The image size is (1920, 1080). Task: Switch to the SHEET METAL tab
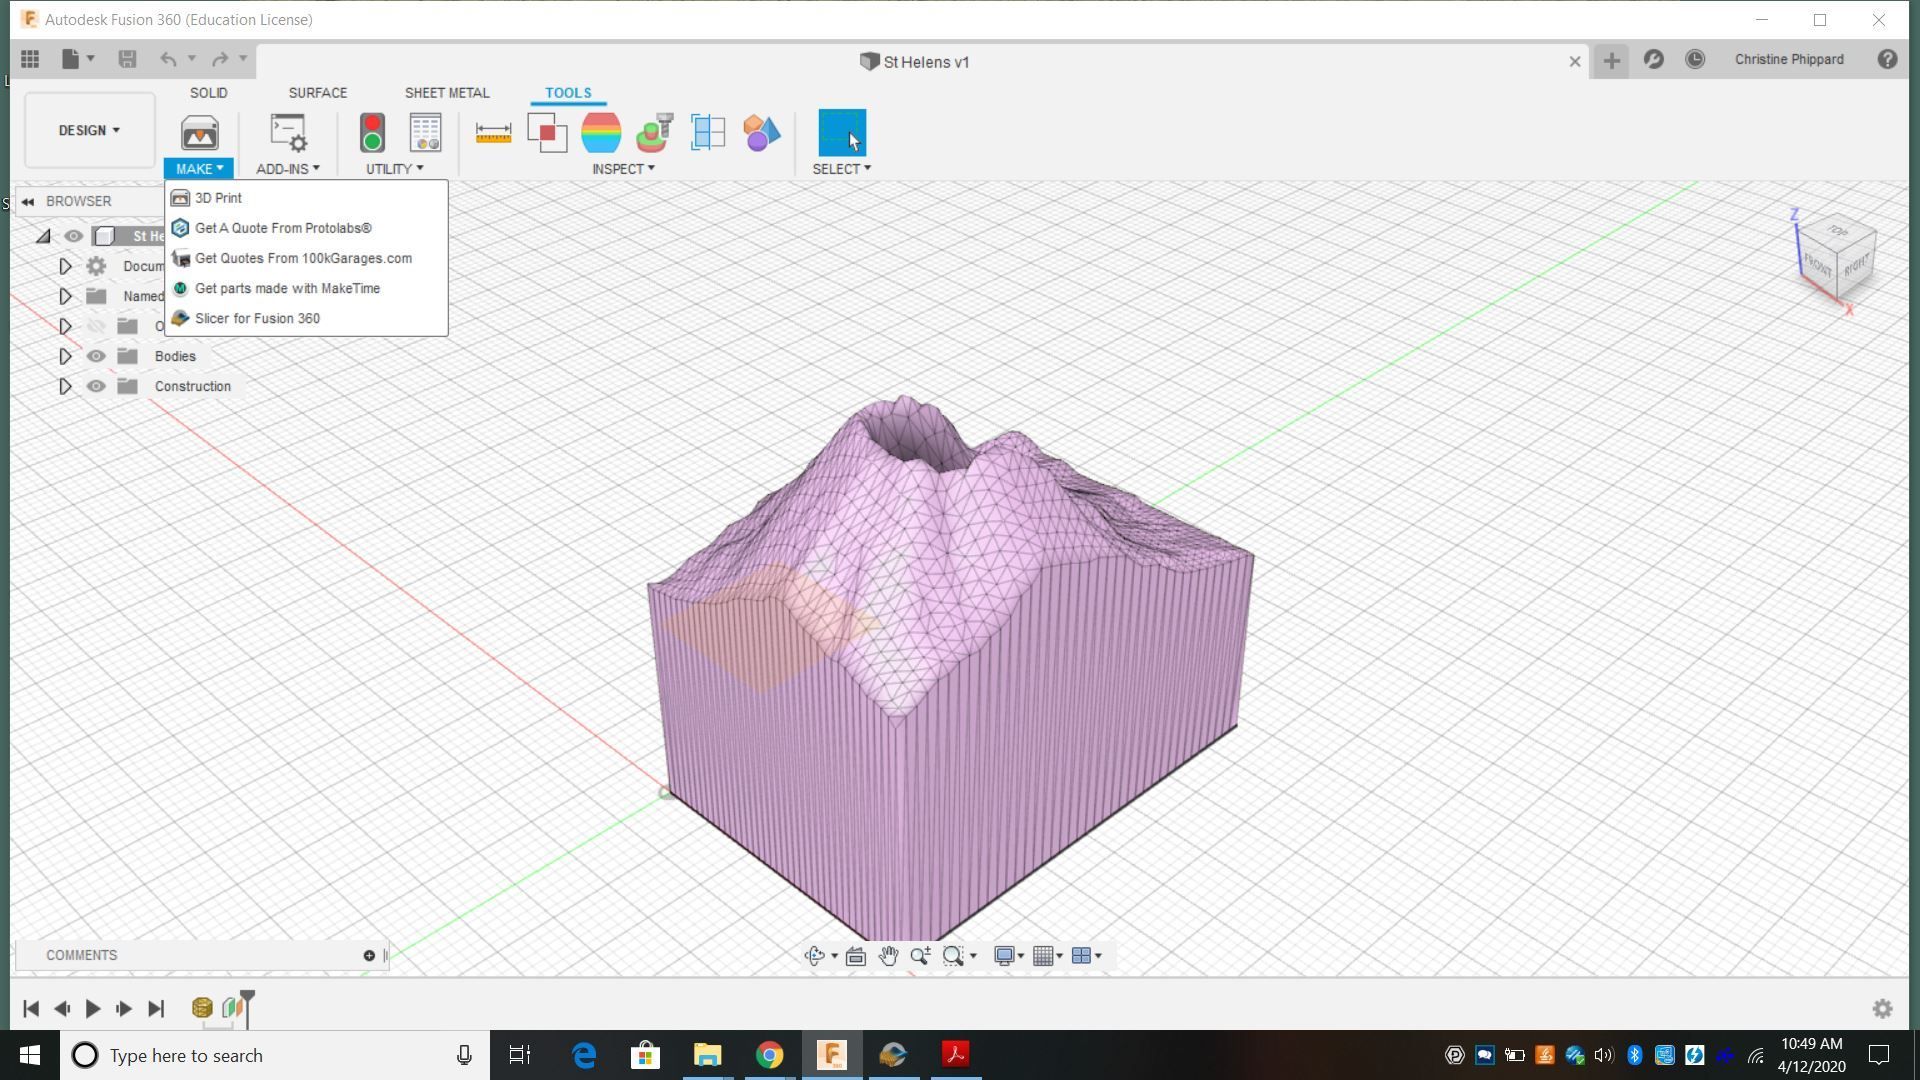click(447, 92)
